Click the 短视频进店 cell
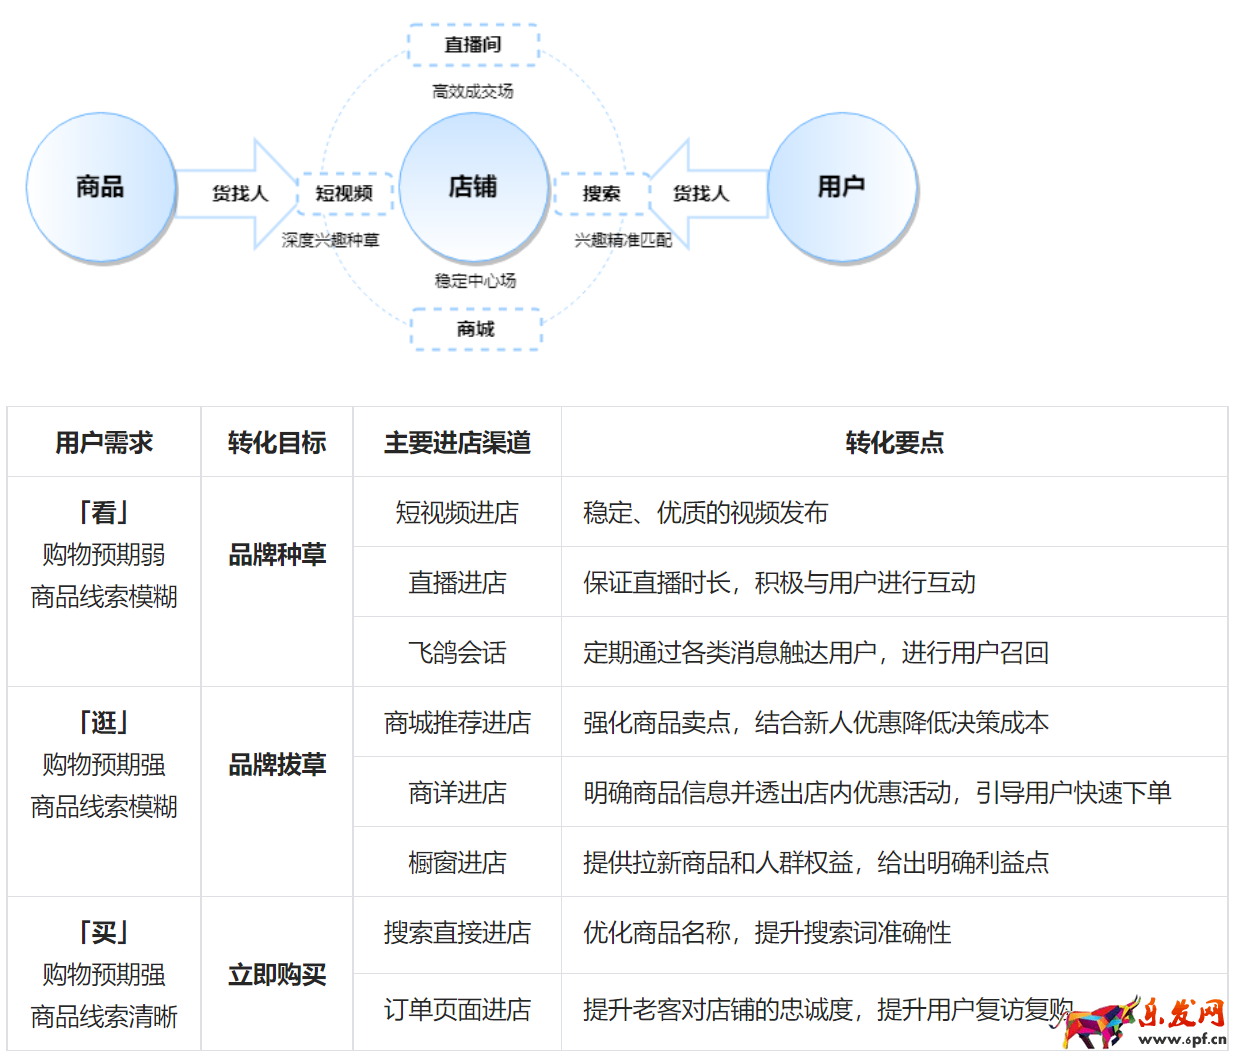Image resolution: width=1237 pixels, height=1060 pixels. [x=457, y=512]
